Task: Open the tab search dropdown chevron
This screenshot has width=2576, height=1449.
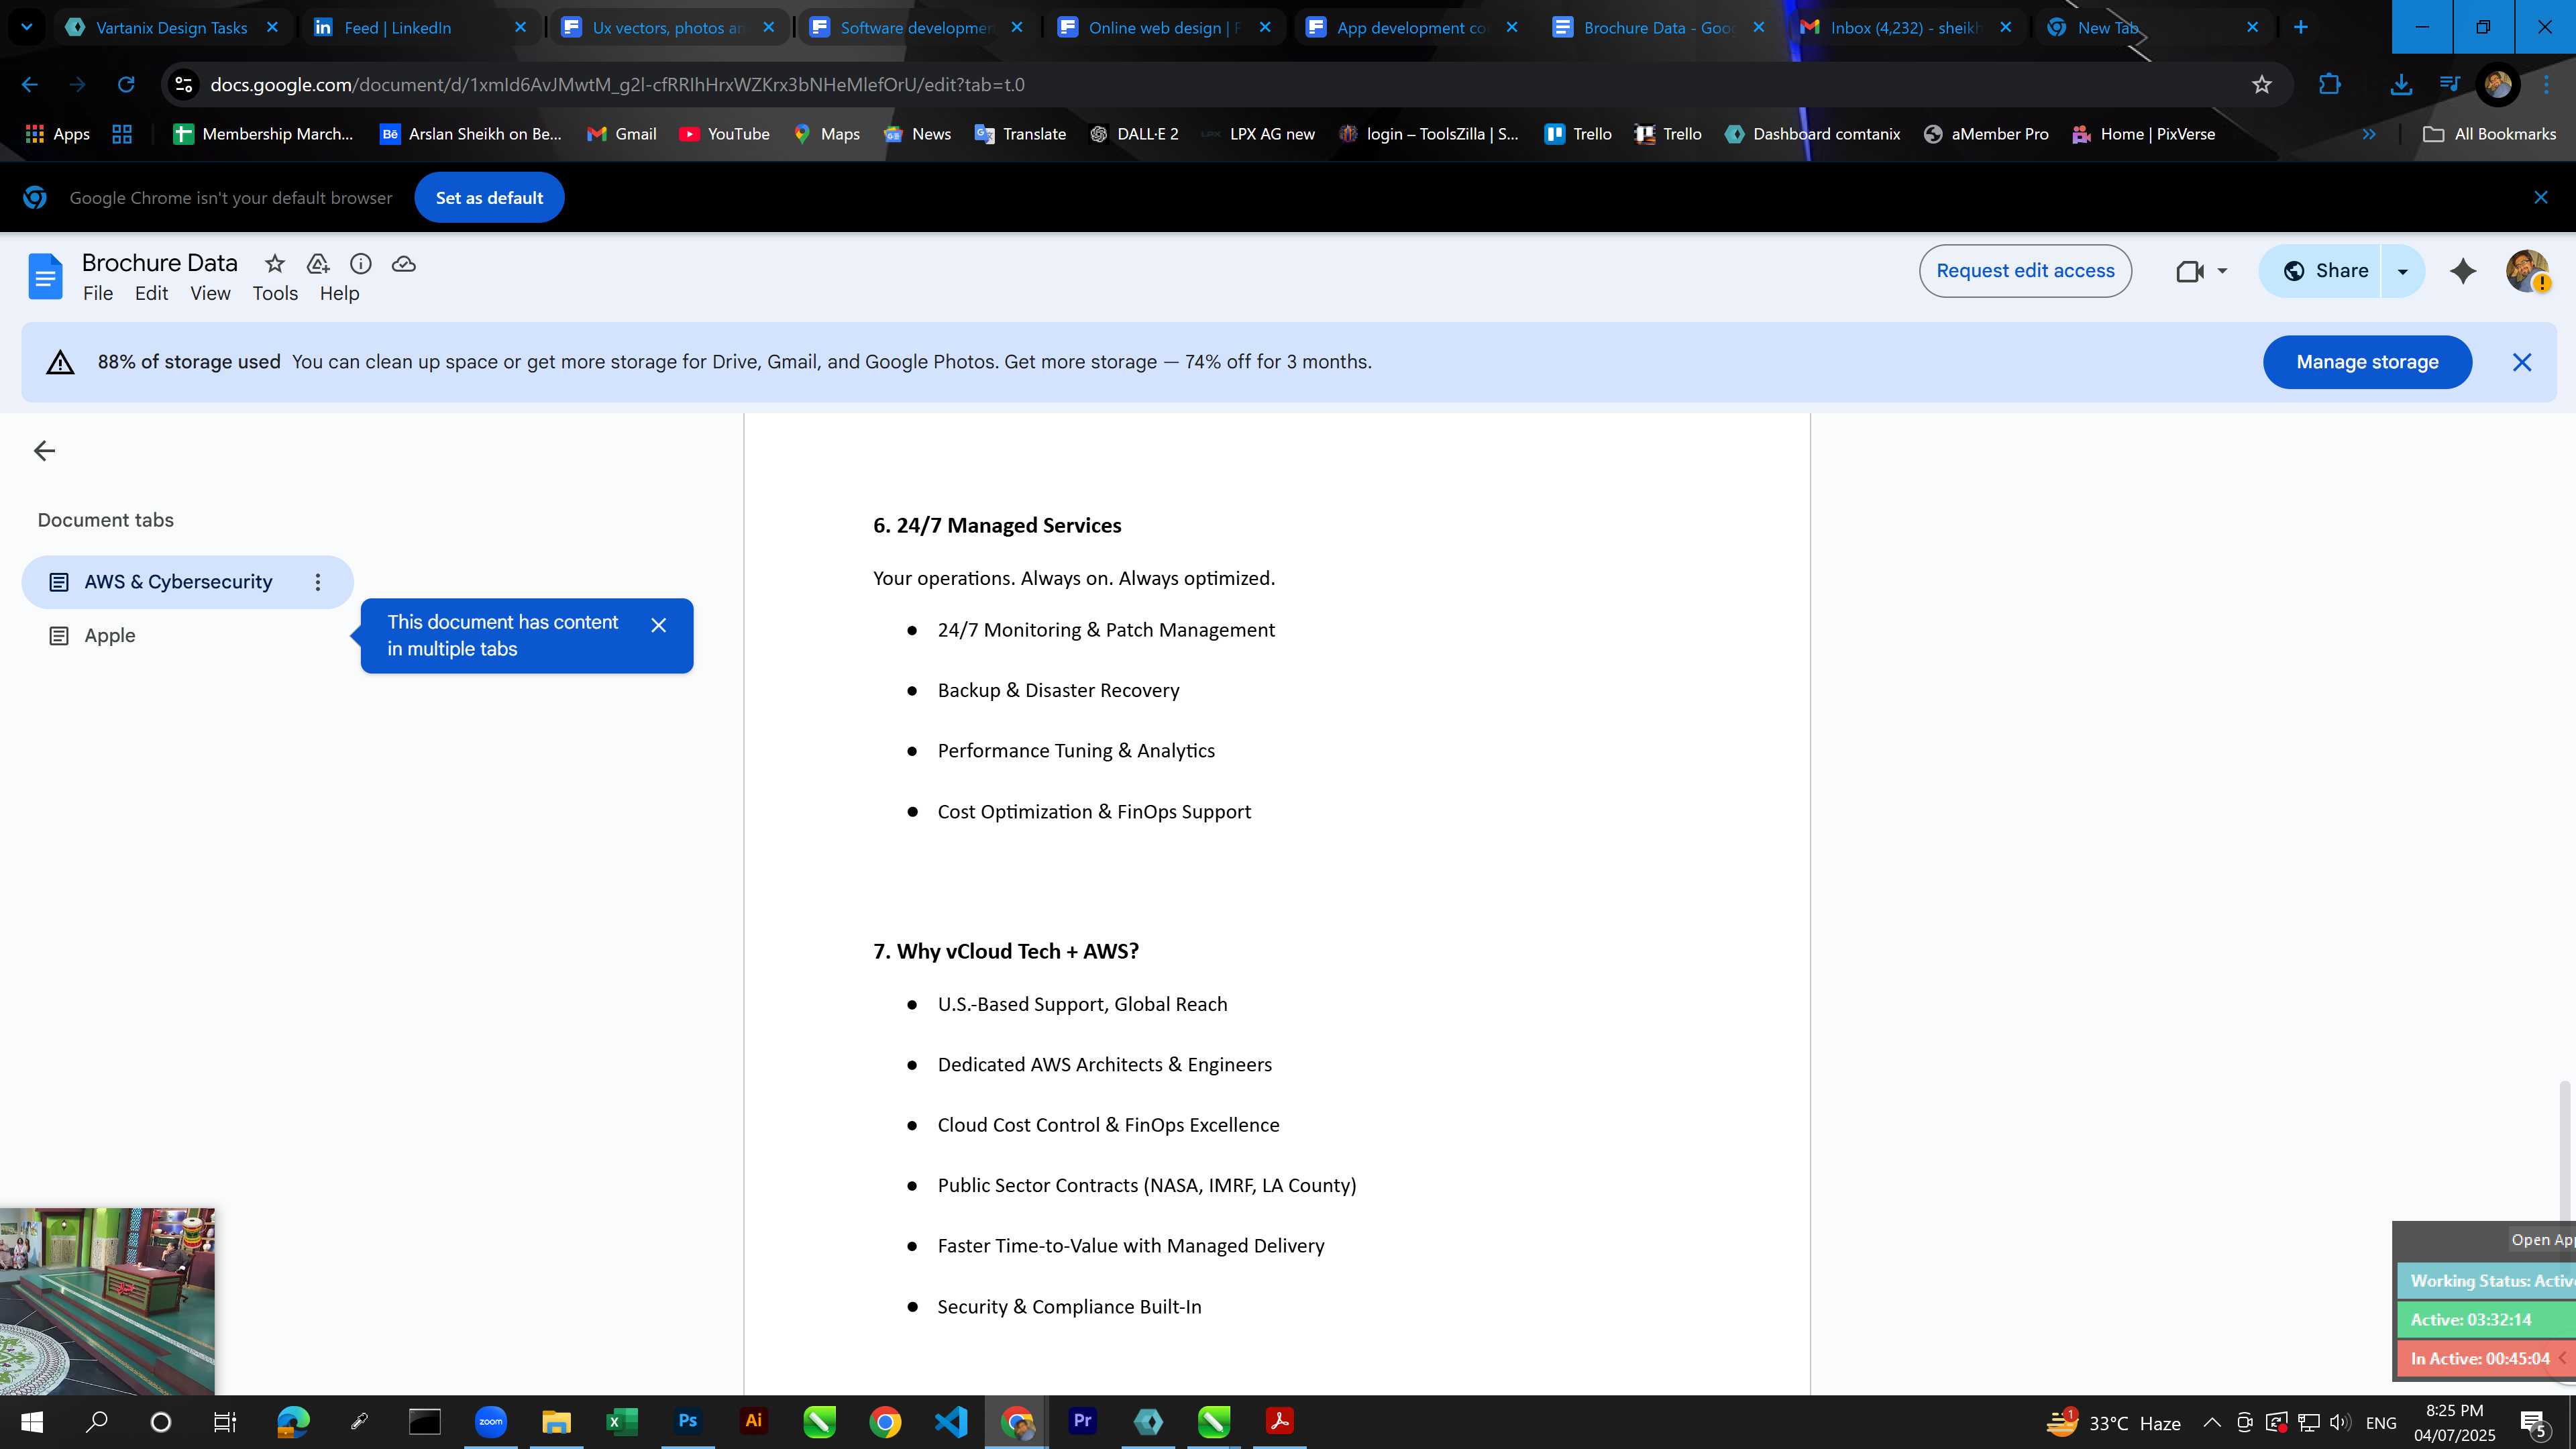Action: 27,28
